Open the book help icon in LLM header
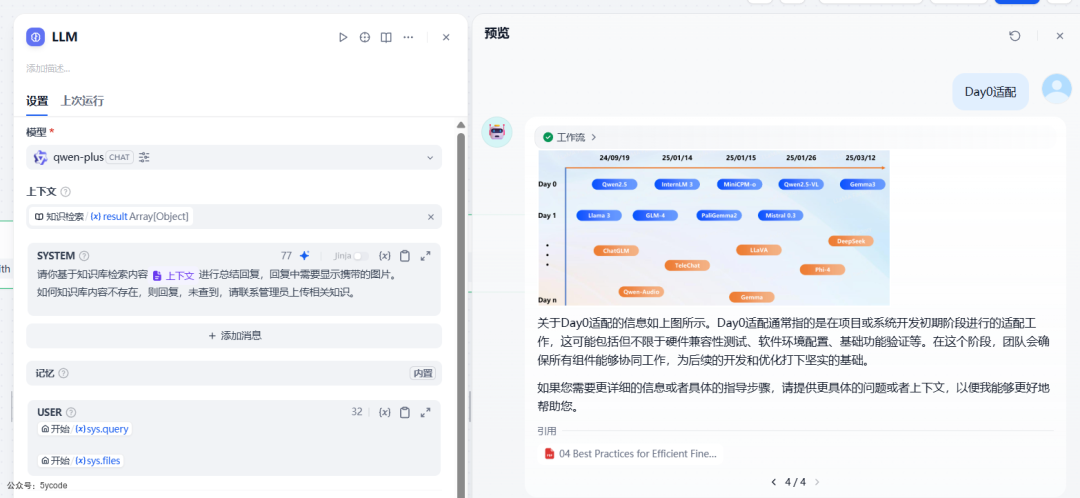 pos(386,37)
